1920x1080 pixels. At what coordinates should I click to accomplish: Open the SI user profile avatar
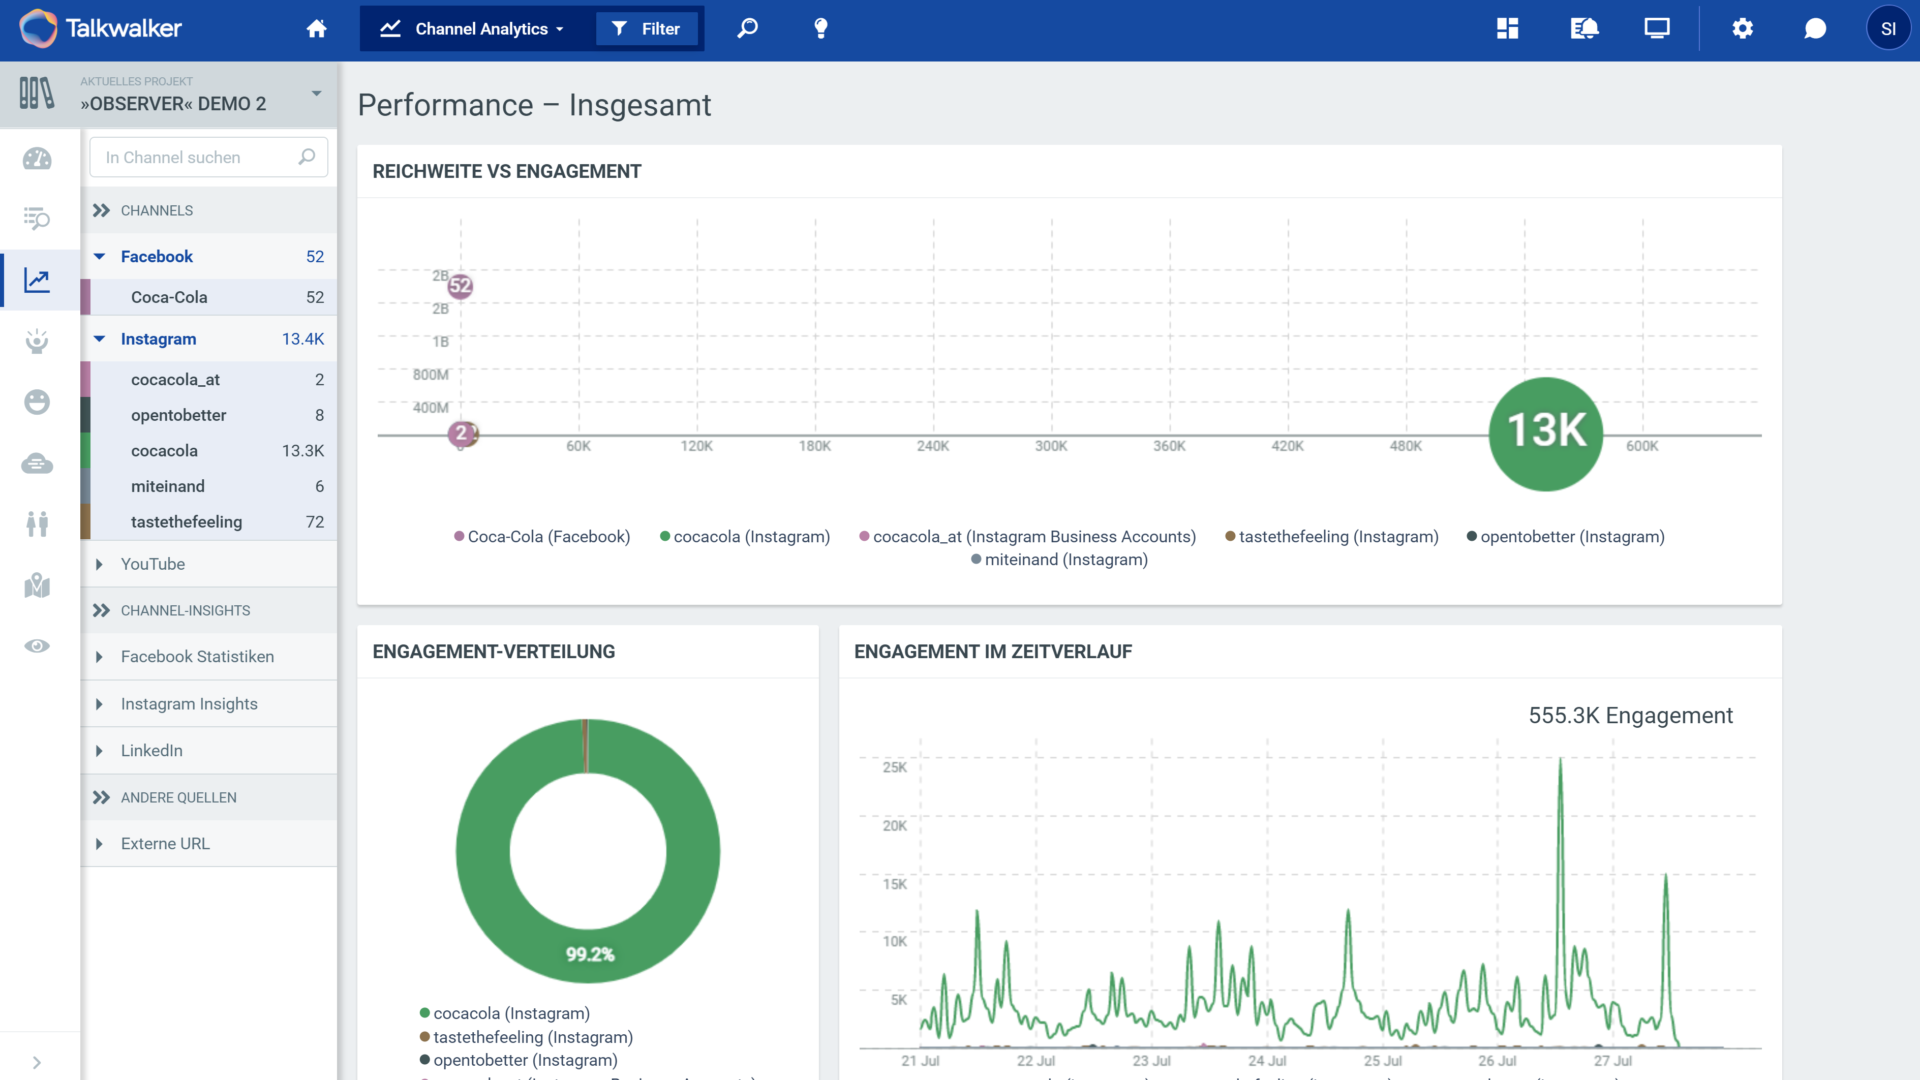(1888, 28)
